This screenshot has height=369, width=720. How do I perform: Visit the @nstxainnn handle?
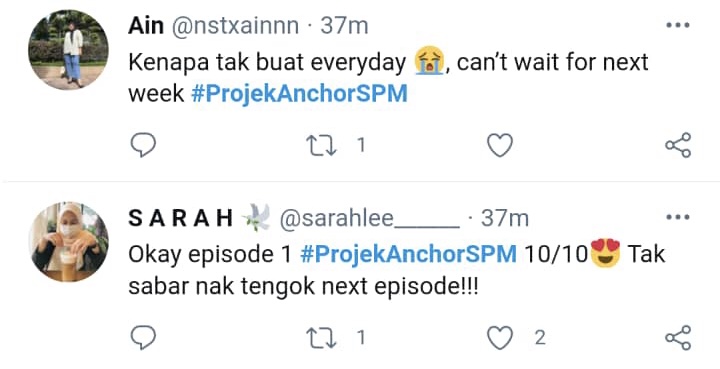pos(235,26)
